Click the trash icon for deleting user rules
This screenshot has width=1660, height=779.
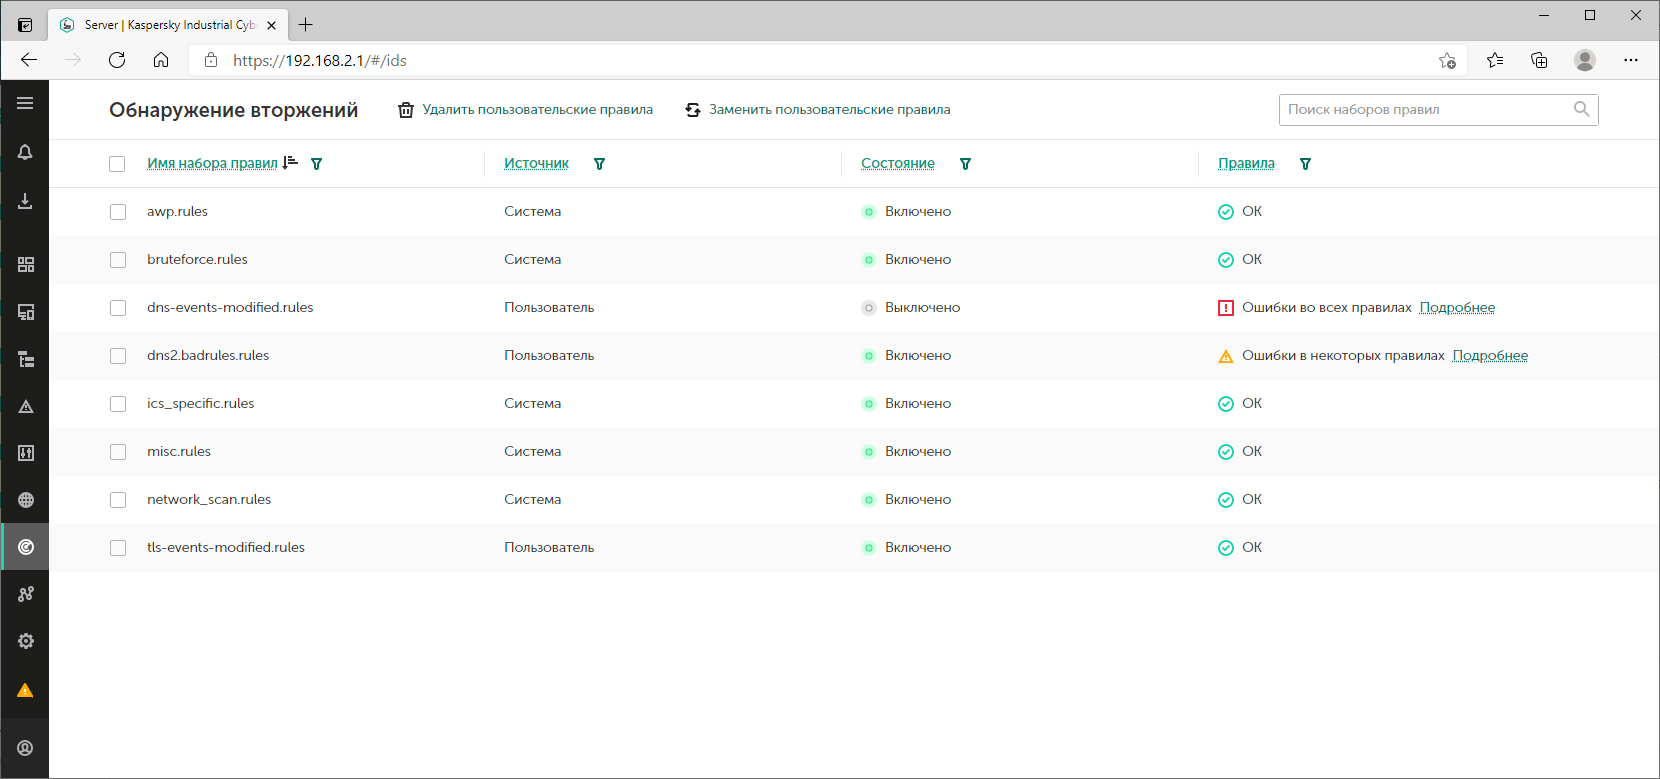tap(406, 110)
